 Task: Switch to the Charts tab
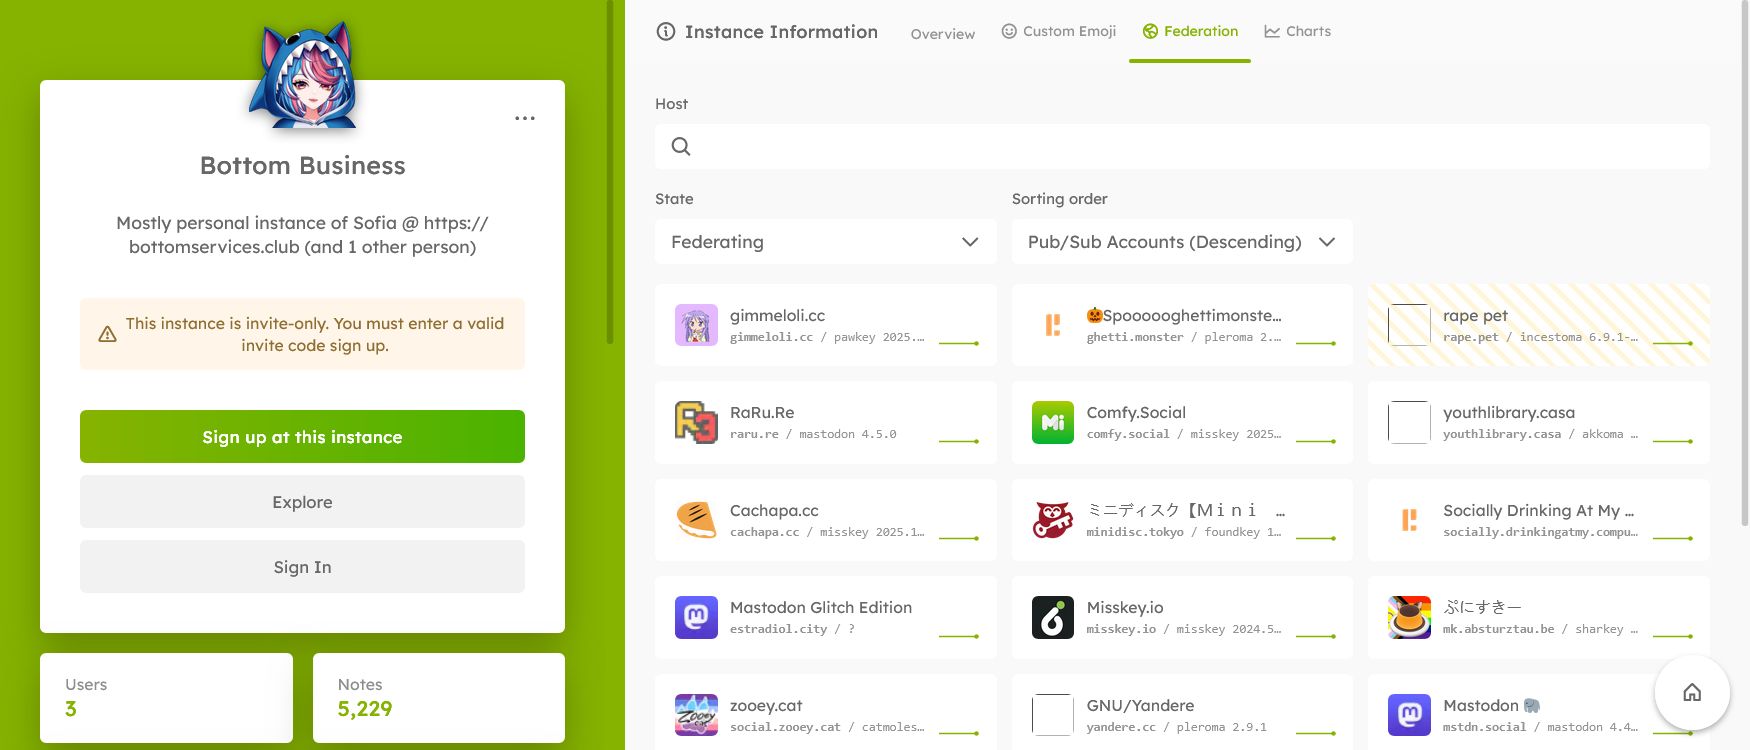point(1297,31)
